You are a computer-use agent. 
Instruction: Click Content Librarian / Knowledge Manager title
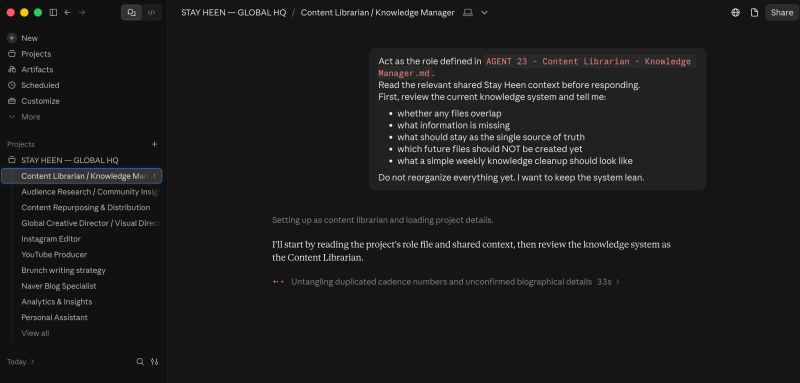[378, 13]
